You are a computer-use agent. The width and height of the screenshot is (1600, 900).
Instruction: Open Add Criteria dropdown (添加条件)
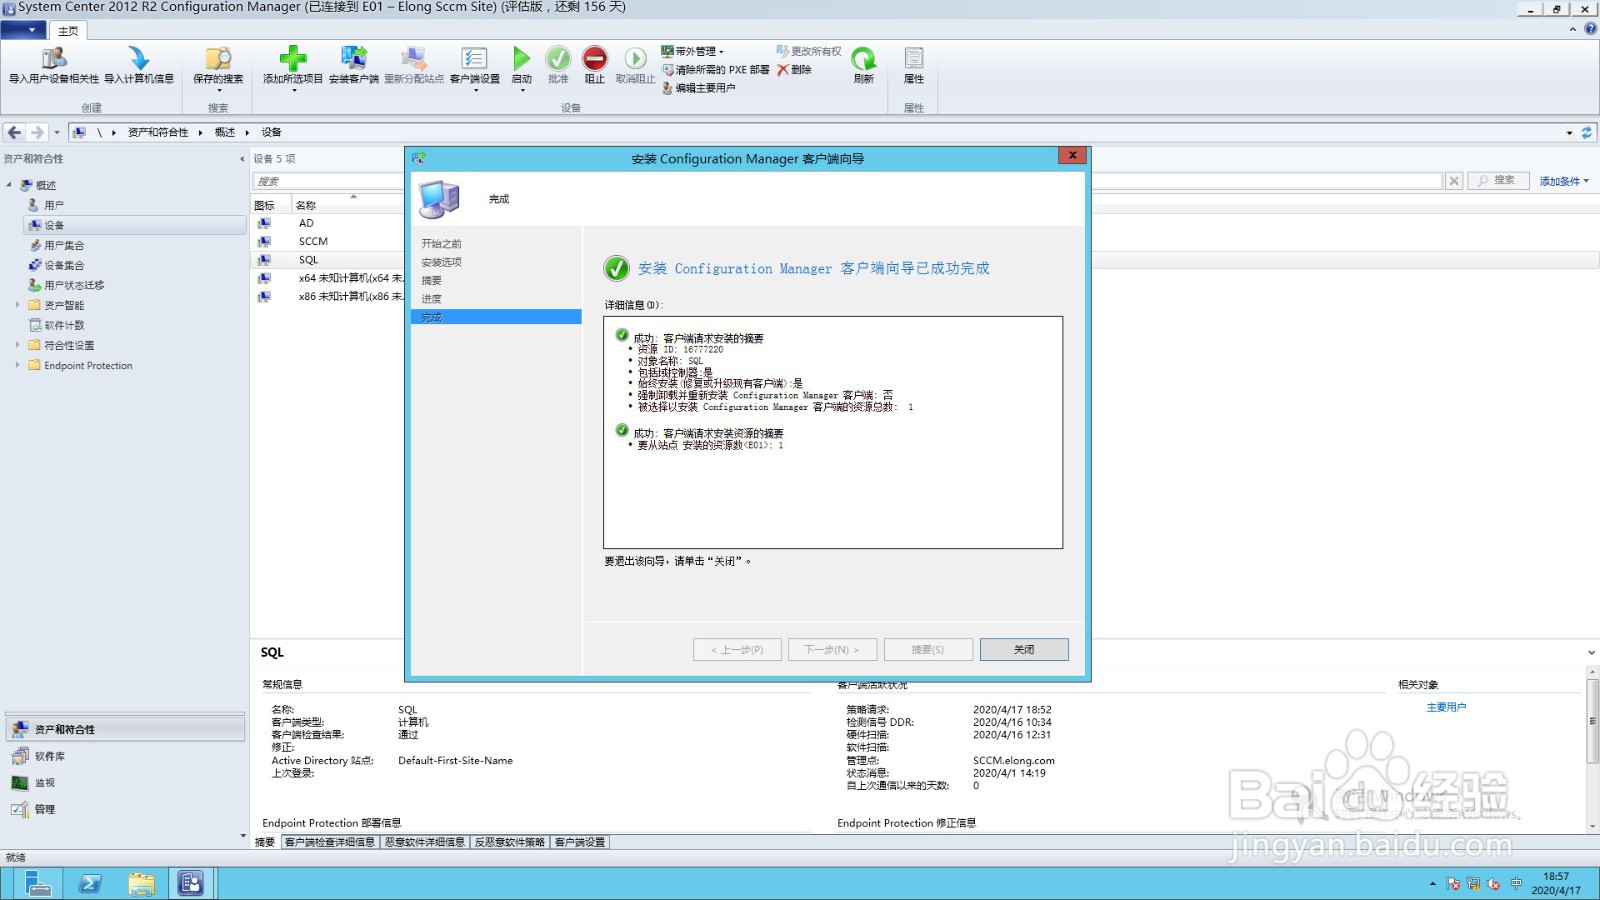[x=1563, y=181]
